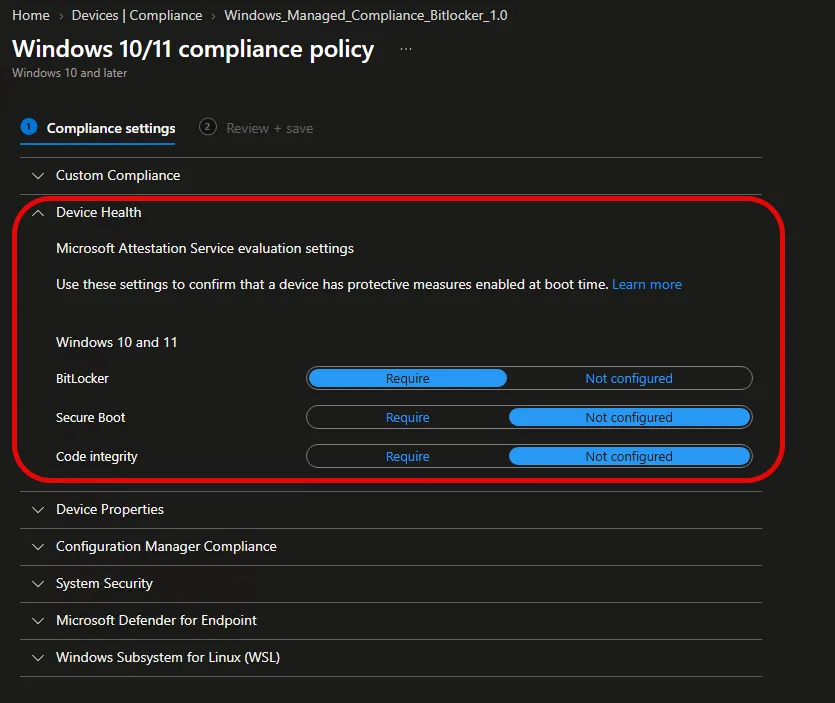Expand the System Security section
Image resolution: width=835 pixels, height=703 pixels.
pyautogui.click(x=390, y=584)
